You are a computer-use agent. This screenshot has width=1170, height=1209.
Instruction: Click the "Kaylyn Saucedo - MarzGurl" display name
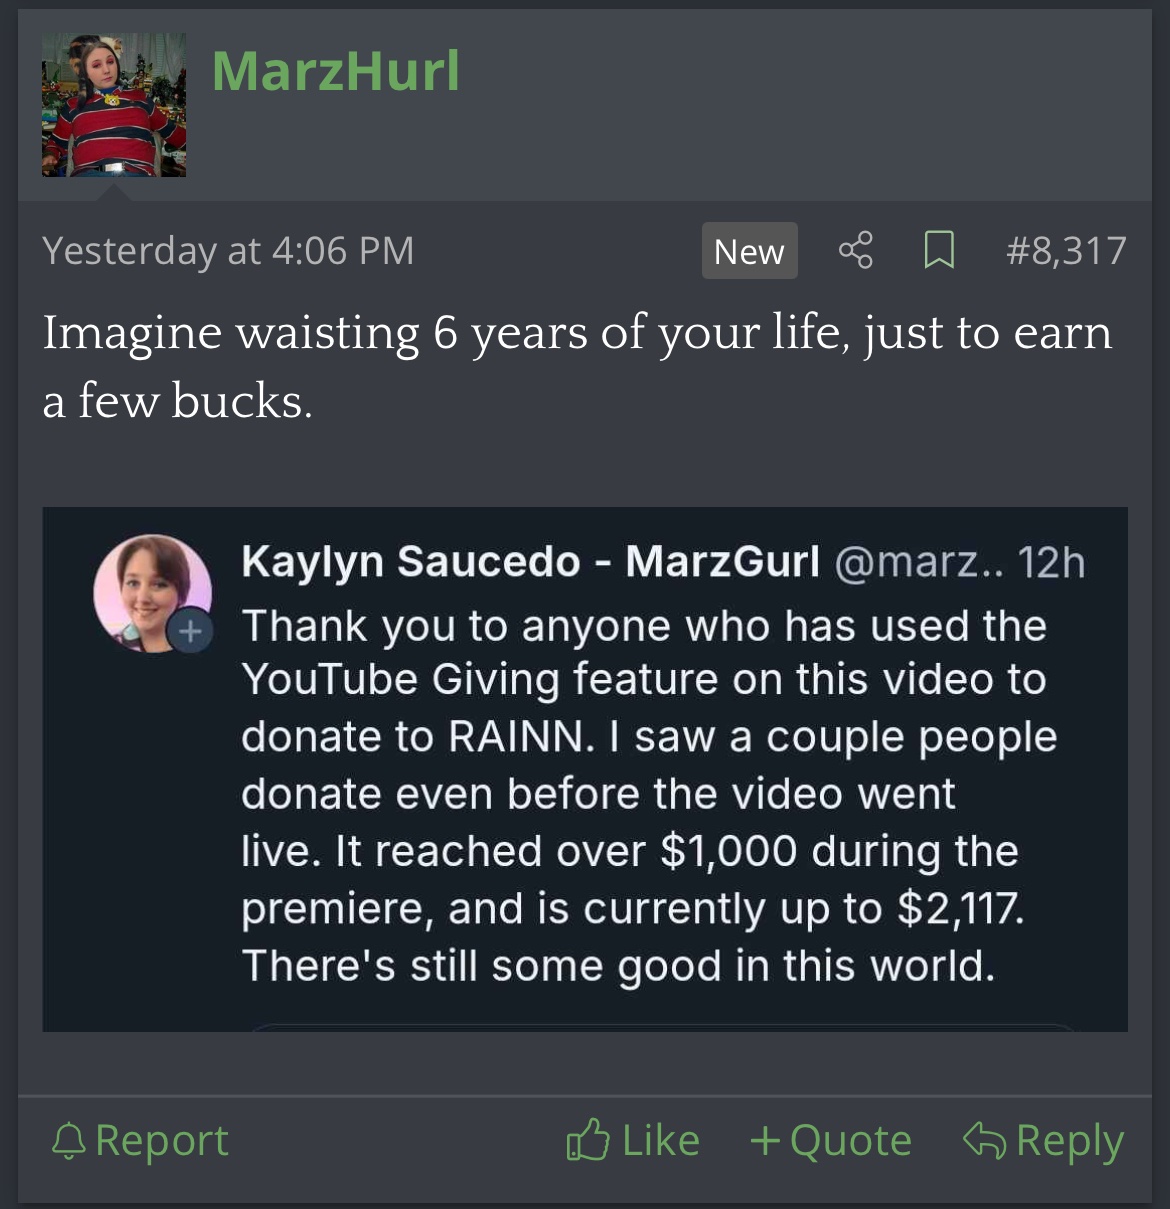530,562
